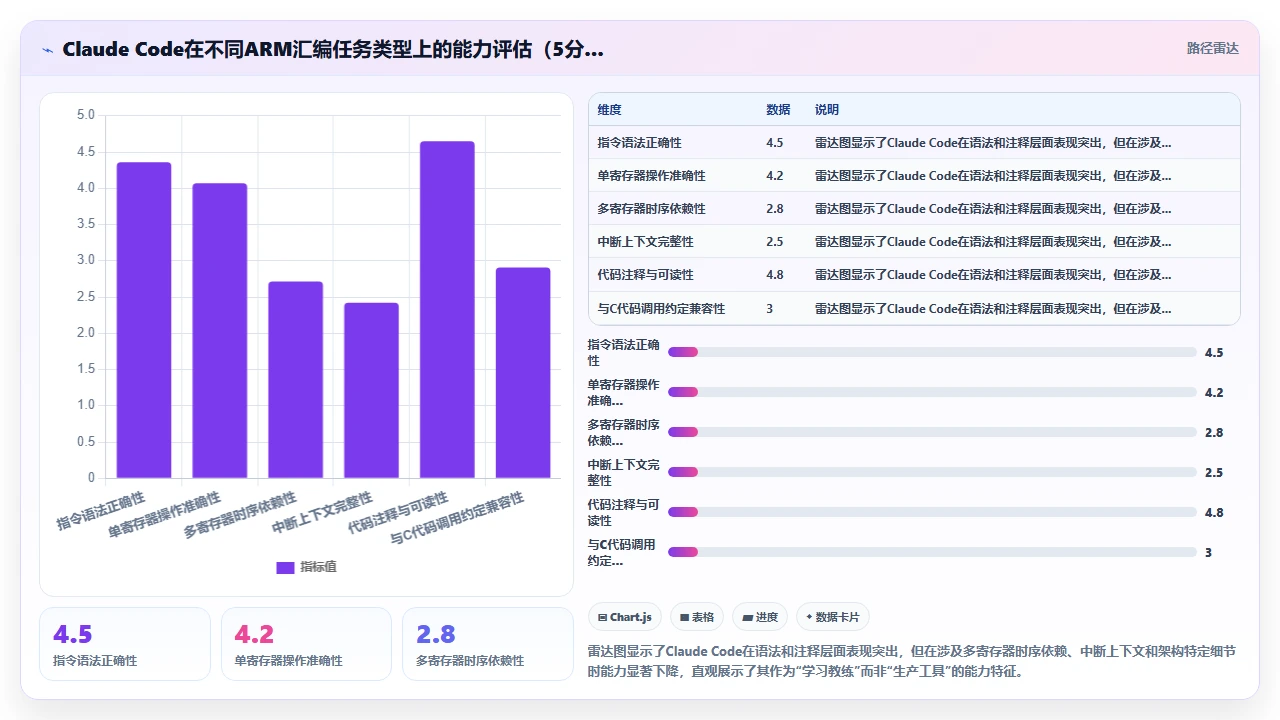Select table cell 单寄存器操作准确性

(652, 176)
